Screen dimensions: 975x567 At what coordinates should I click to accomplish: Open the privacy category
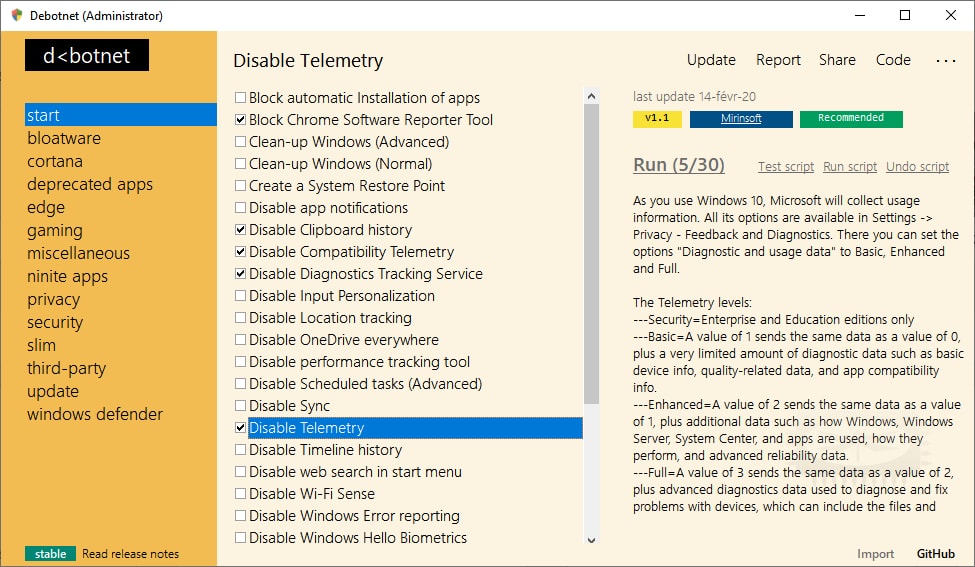(x=53, y=299)
